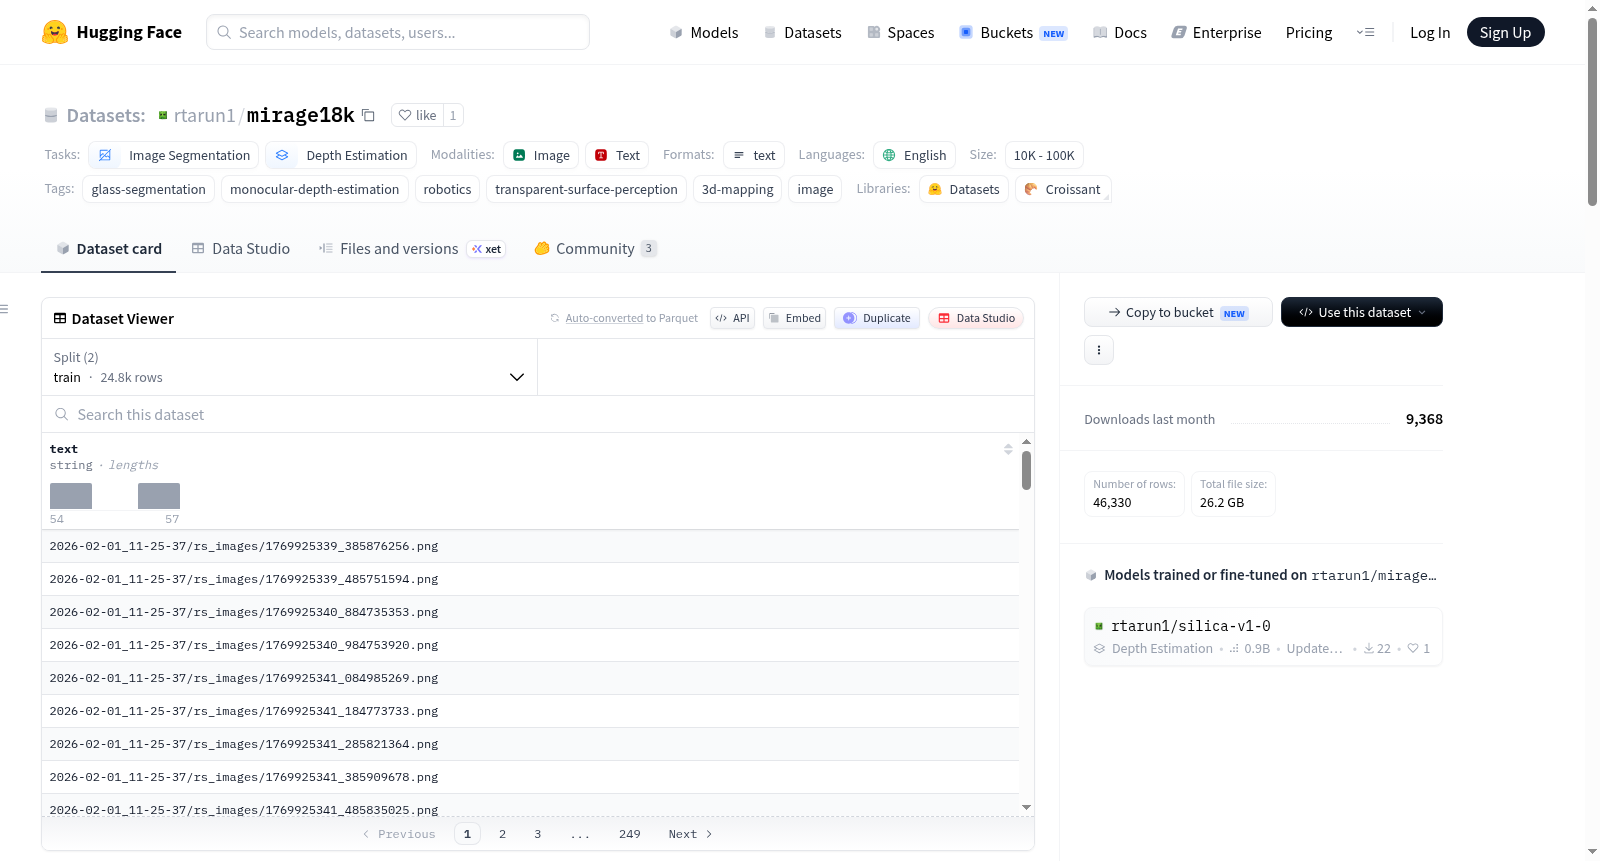
Task: Click the left sidebar menu toggle icon
Action: tap(5, 309)
